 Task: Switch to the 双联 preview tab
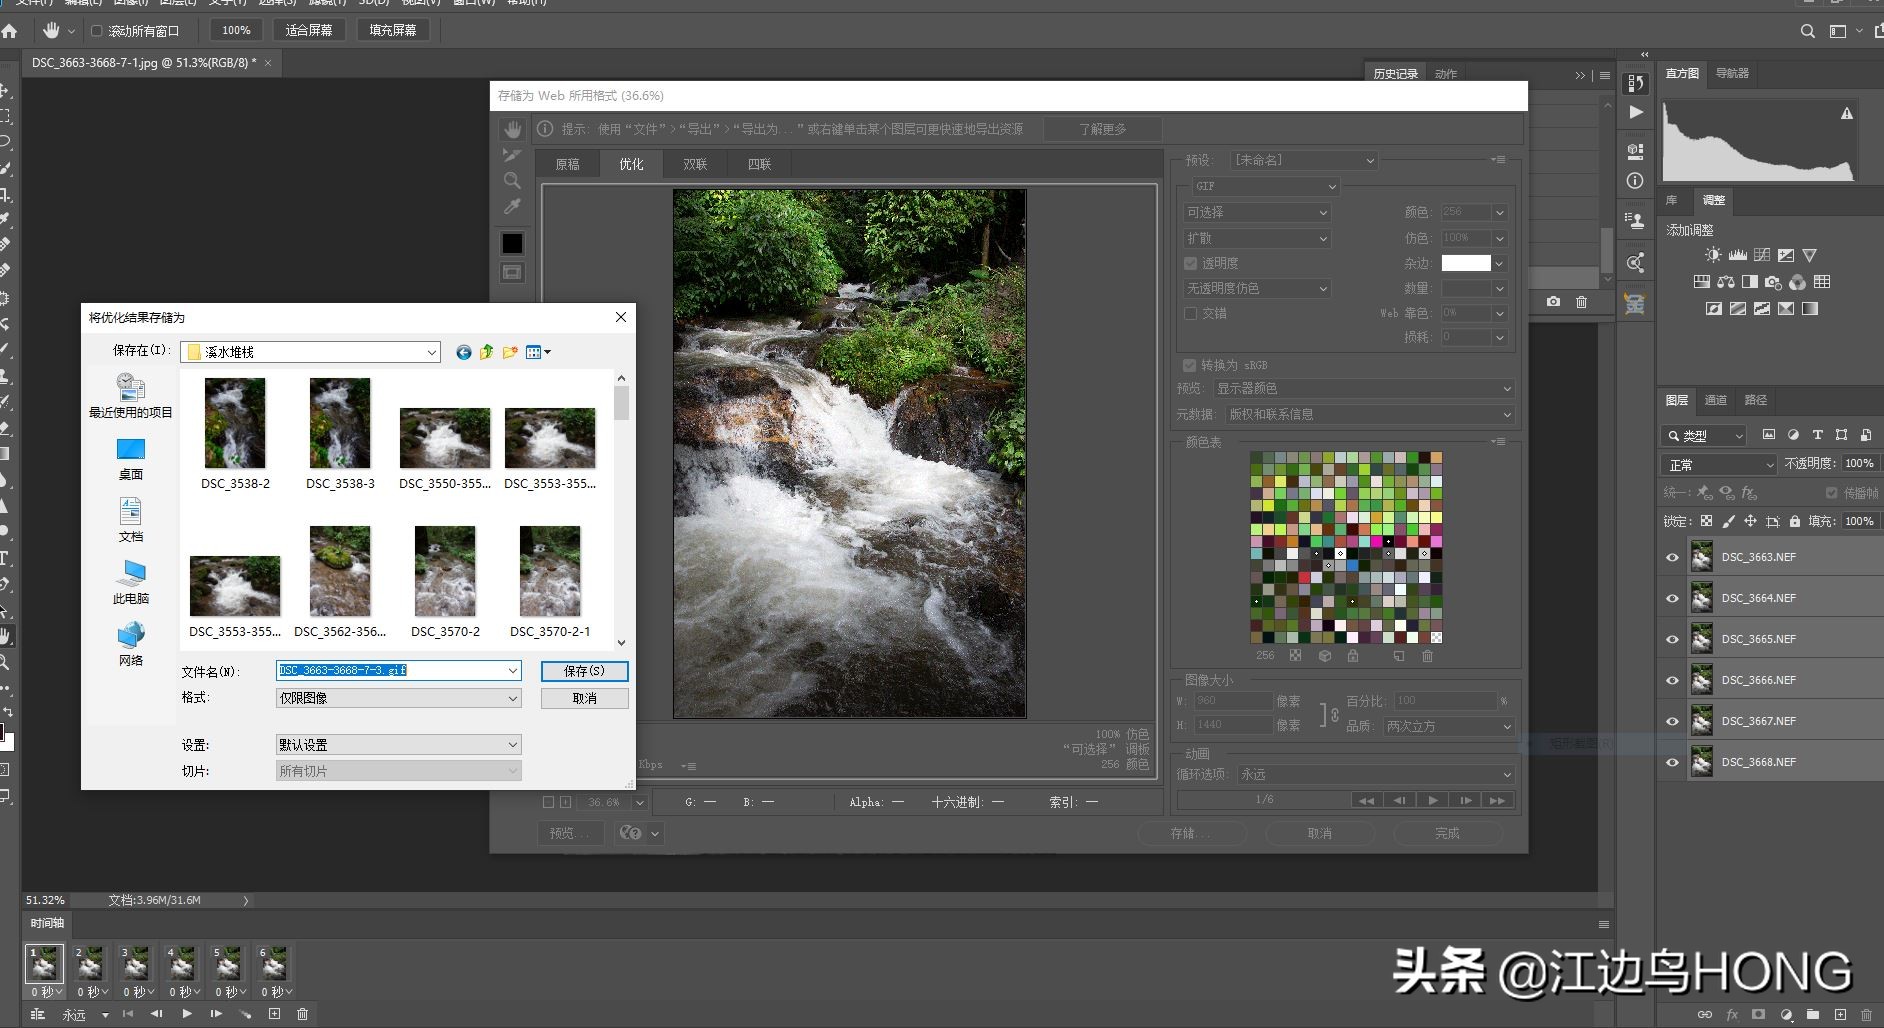coord(695,164)
